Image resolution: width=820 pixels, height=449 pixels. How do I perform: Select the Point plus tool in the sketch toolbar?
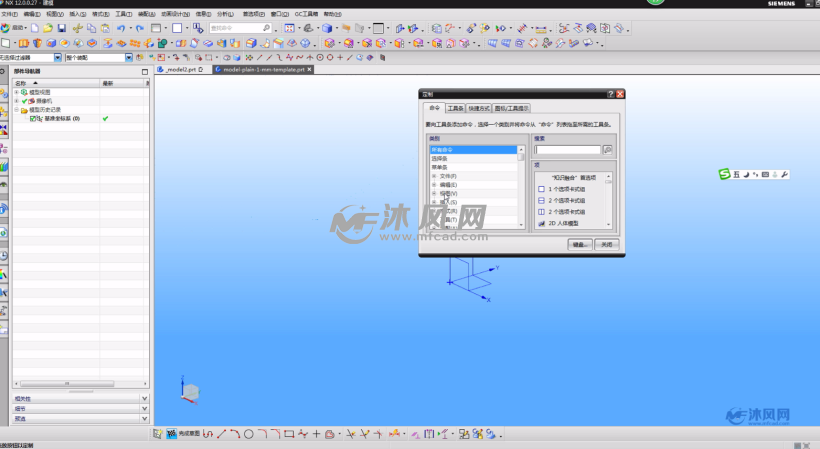316,434
